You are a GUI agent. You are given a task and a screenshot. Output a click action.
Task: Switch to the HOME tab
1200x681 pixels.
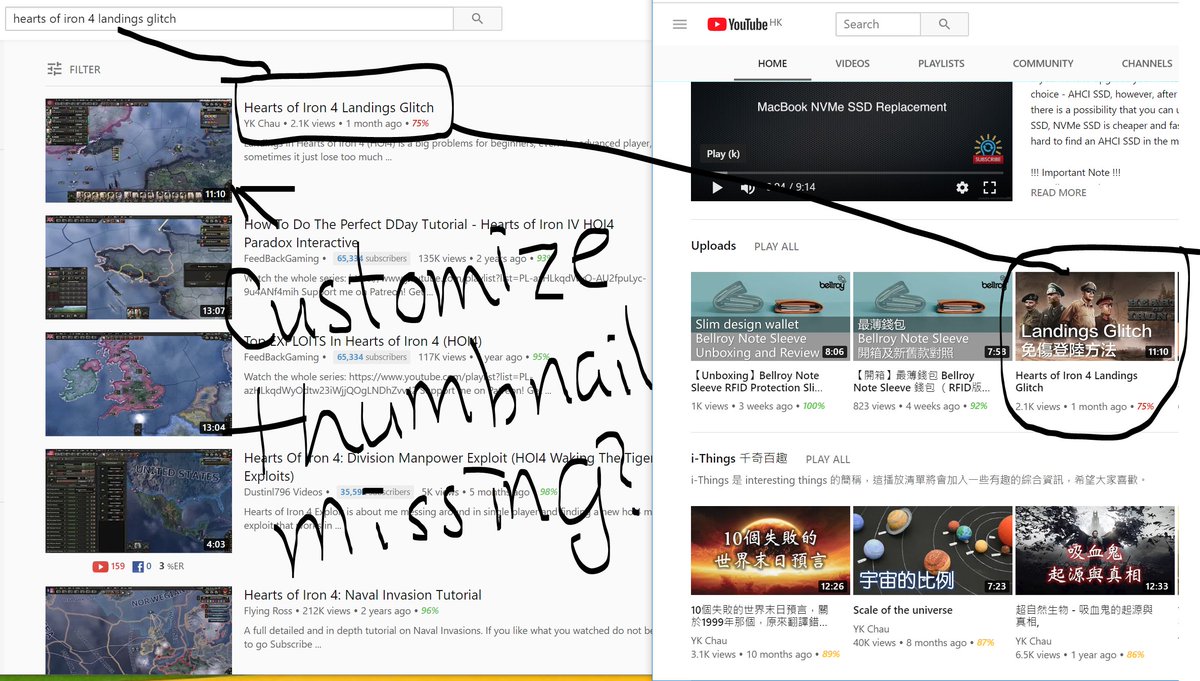coord(772,63)
